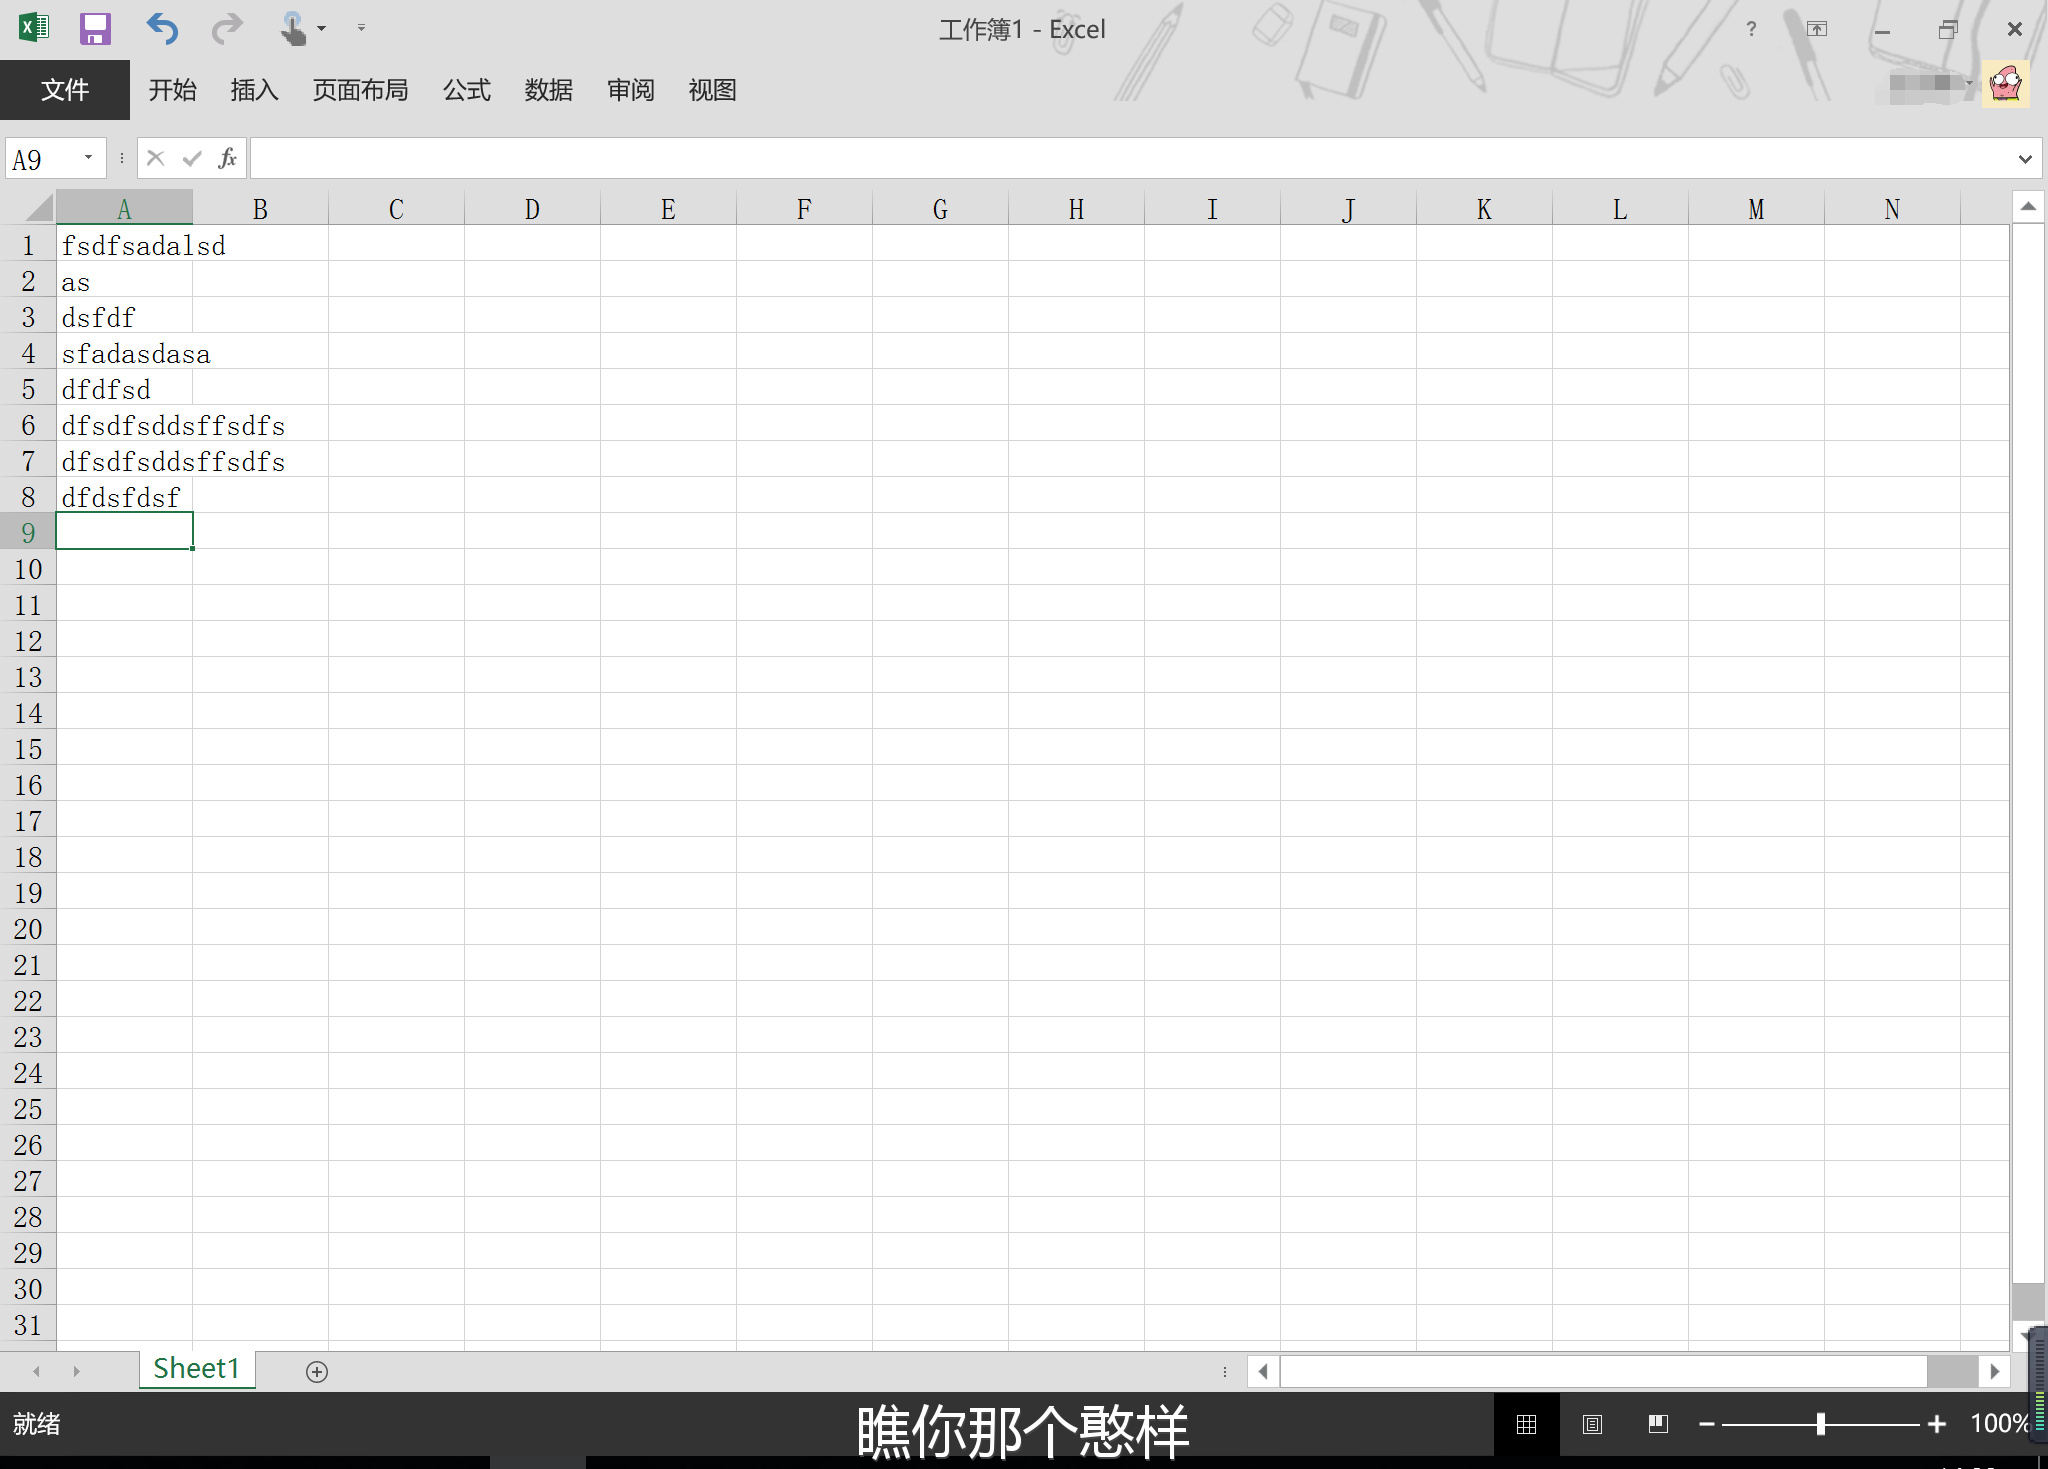This screenshot has width=2048, height=1469.
Task: Toggle touch/mouse mode icon
Action: tap(292, 29)
